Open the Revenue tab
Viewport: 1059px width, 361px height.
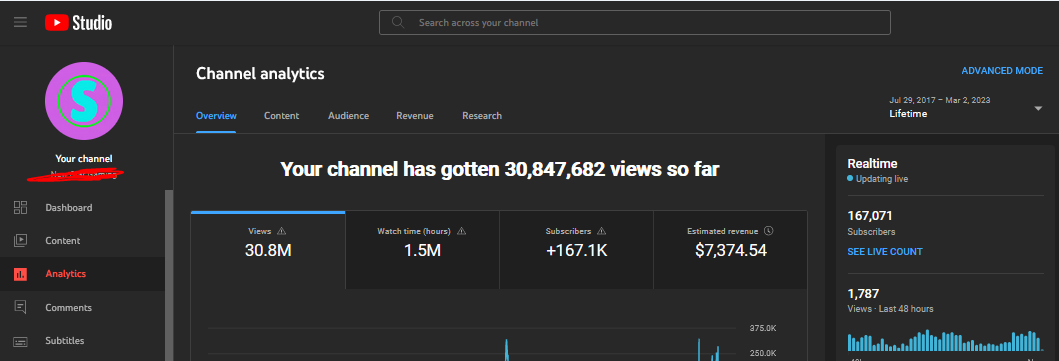[415, 116]
